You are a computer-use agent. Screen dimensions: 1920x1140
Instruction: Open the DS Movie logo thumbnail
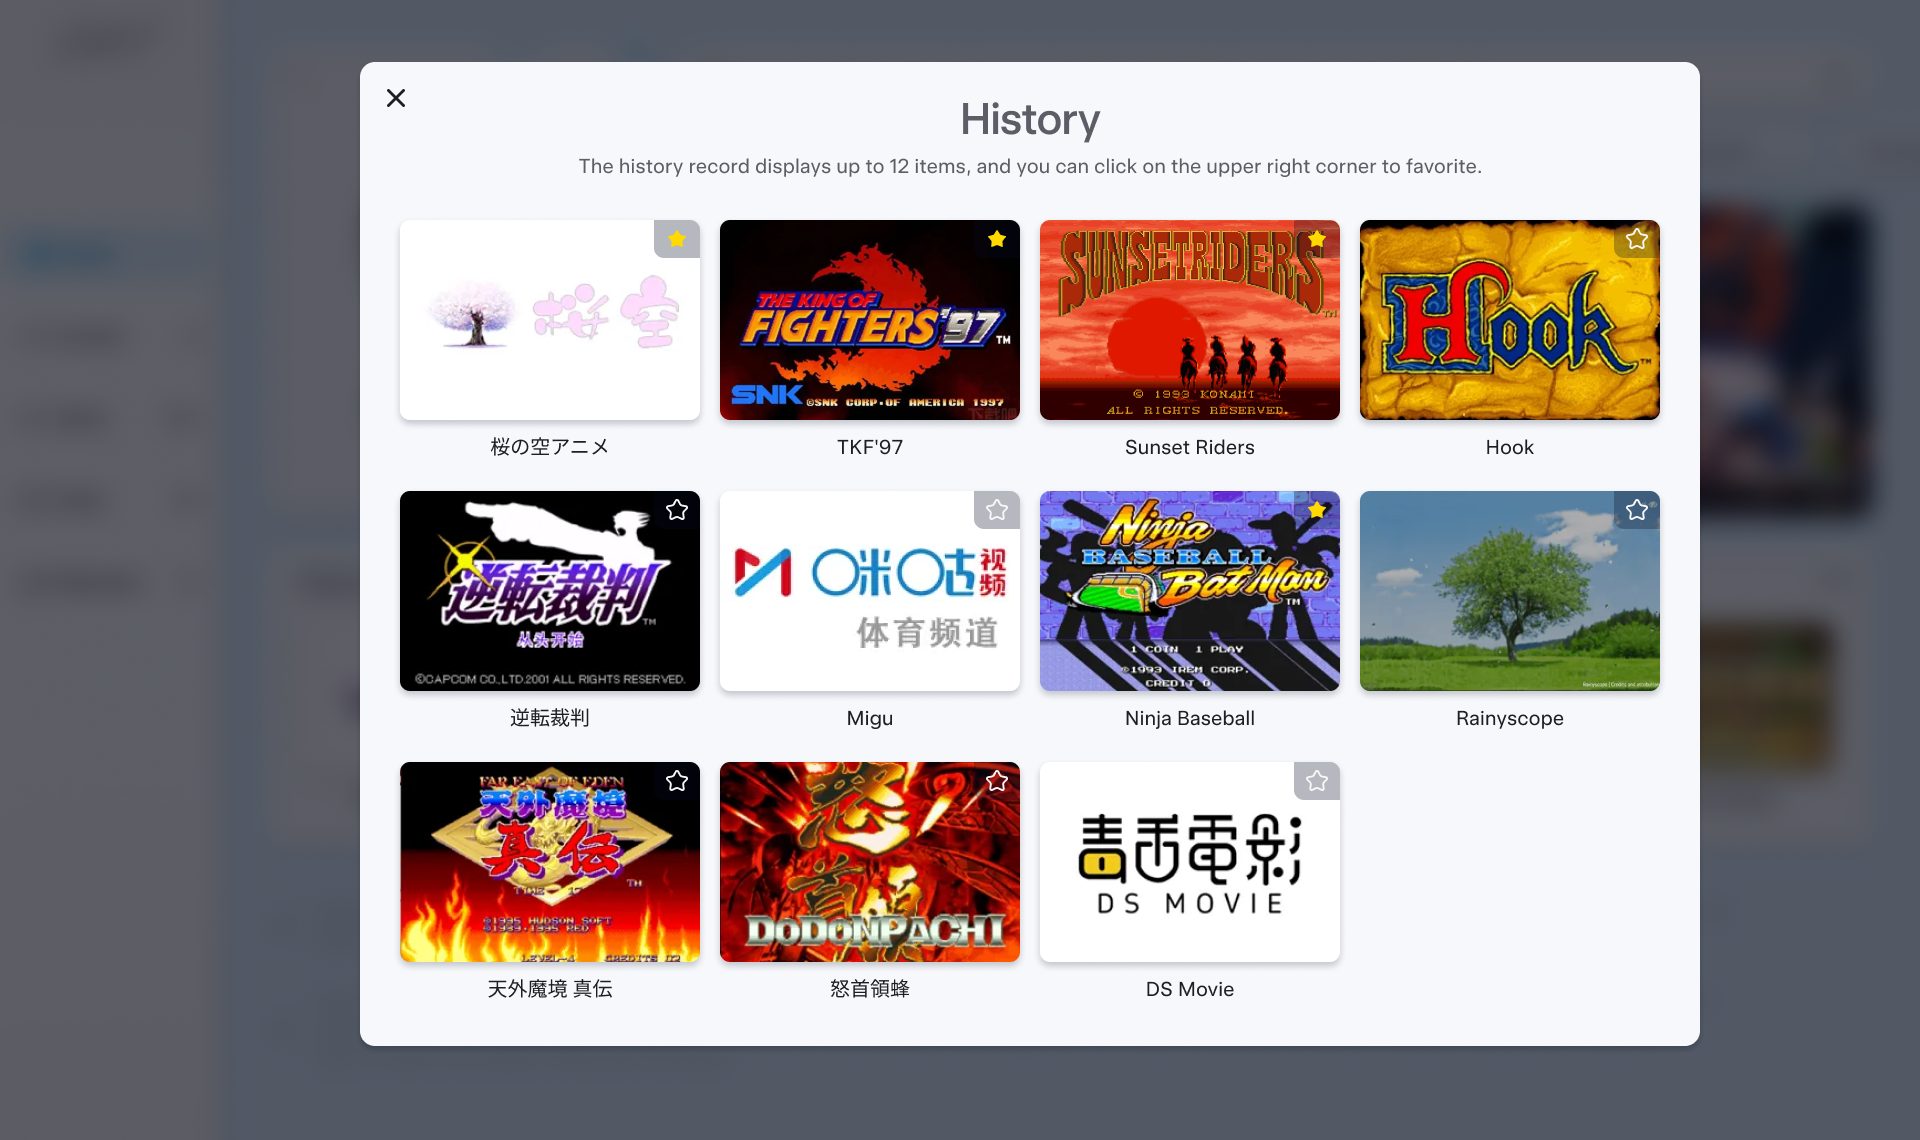[x=1190, y=862]
